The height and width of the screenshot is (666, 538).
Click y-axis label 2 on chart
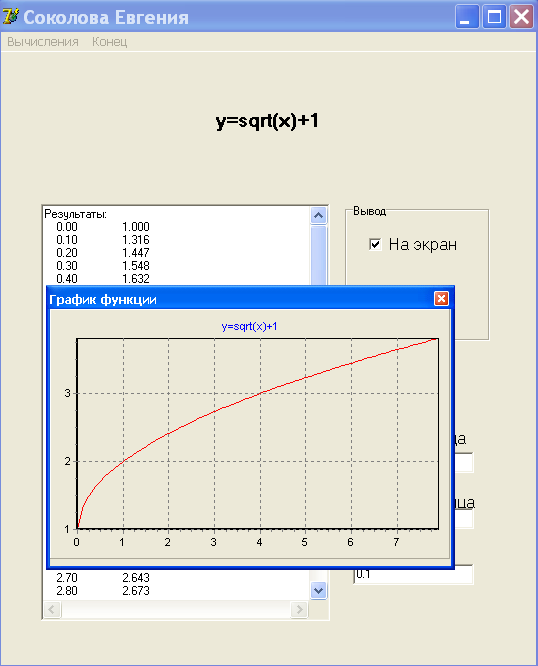pyautogui.click(x=68, y=461)
